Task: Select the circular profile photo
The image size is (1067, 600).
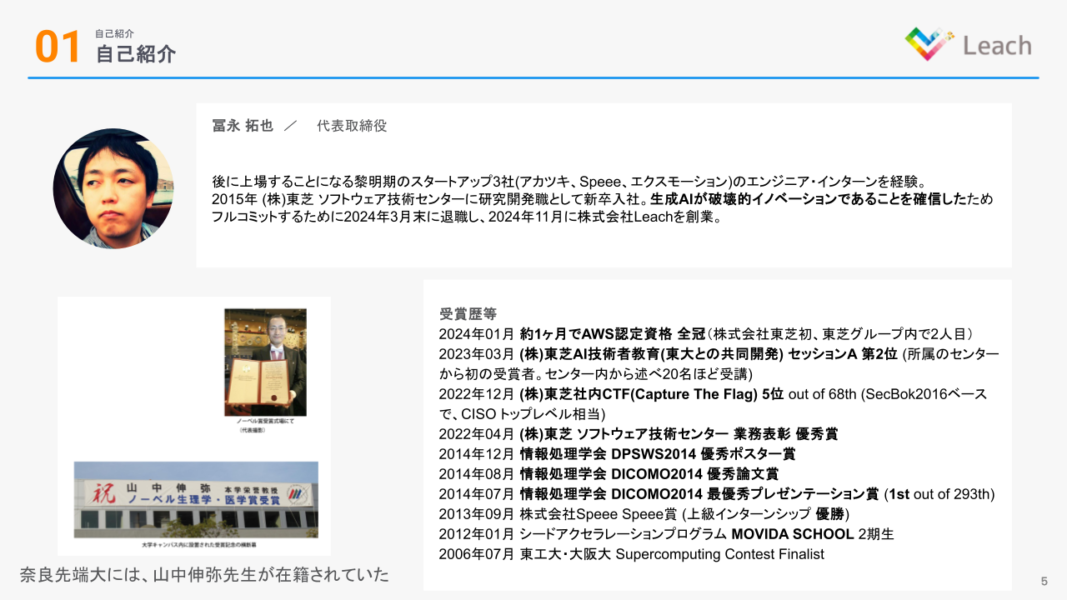Action: click(x=113, y=188)
